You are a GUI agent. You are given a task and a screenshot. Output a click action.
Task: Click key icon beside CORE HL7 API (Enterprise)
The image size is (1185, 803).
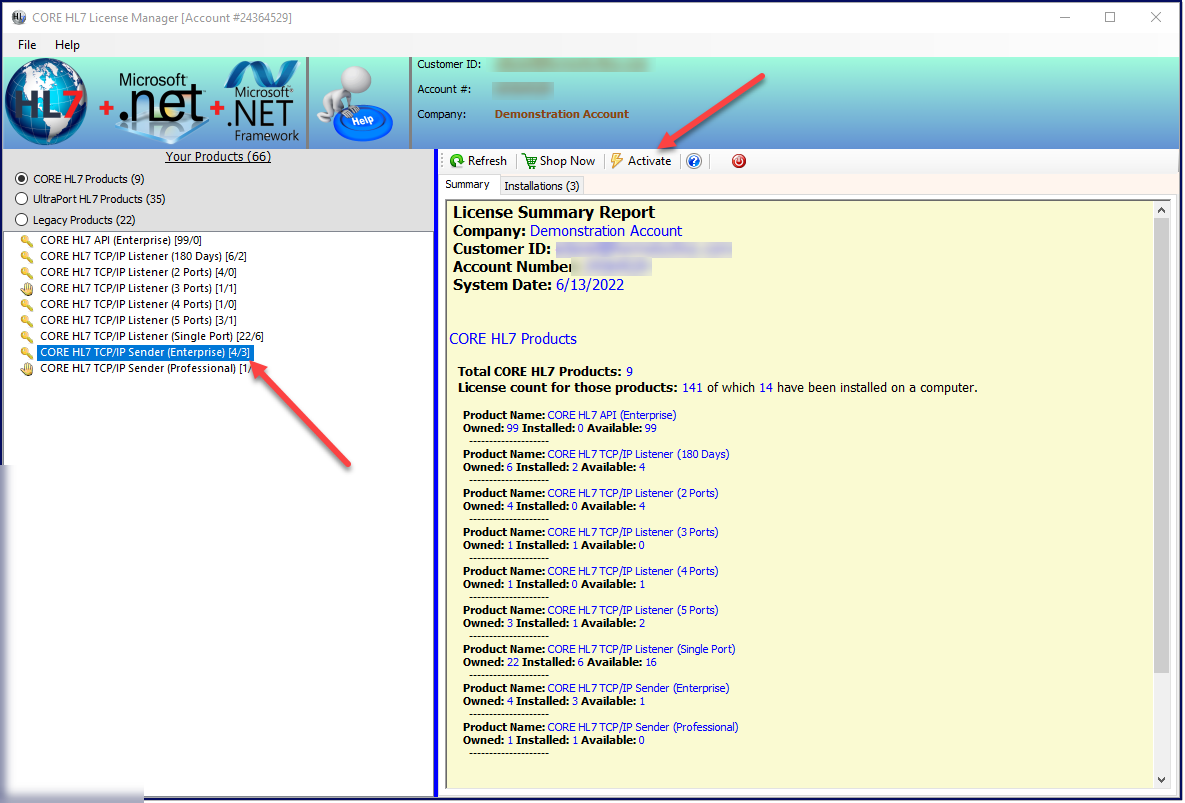tap(26, 241)
